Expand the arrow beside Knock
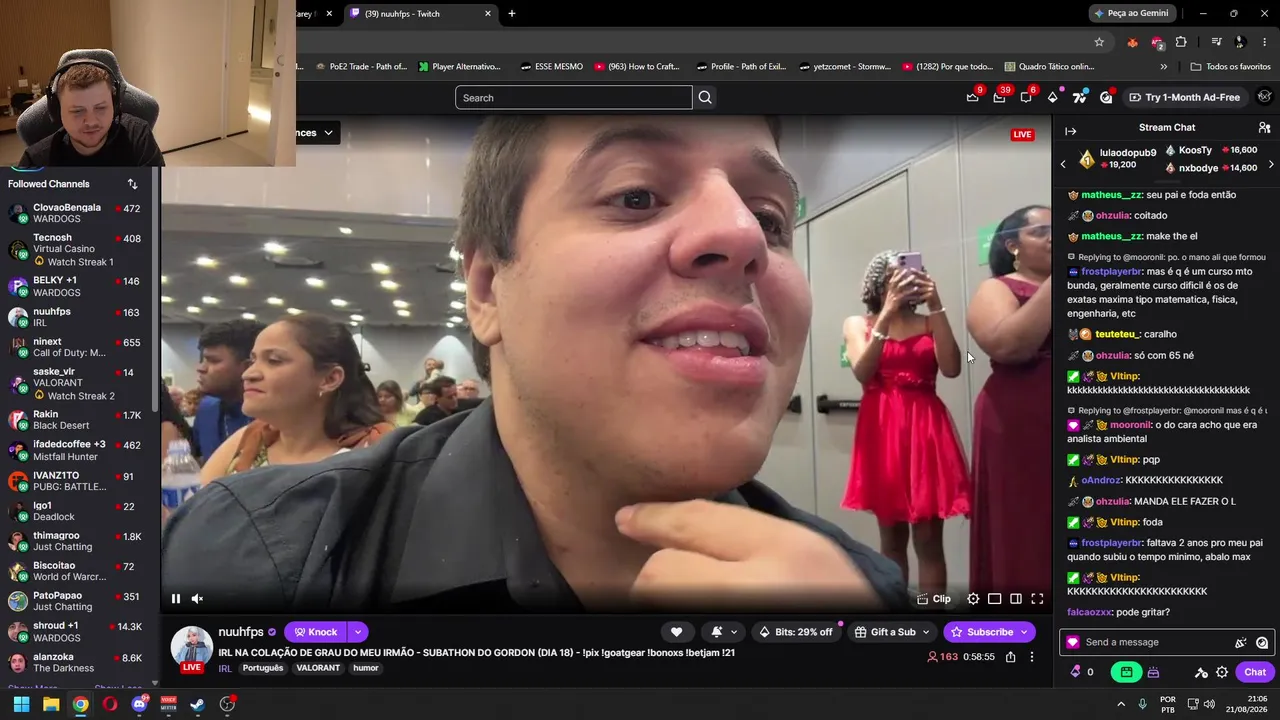 (357, 632)
